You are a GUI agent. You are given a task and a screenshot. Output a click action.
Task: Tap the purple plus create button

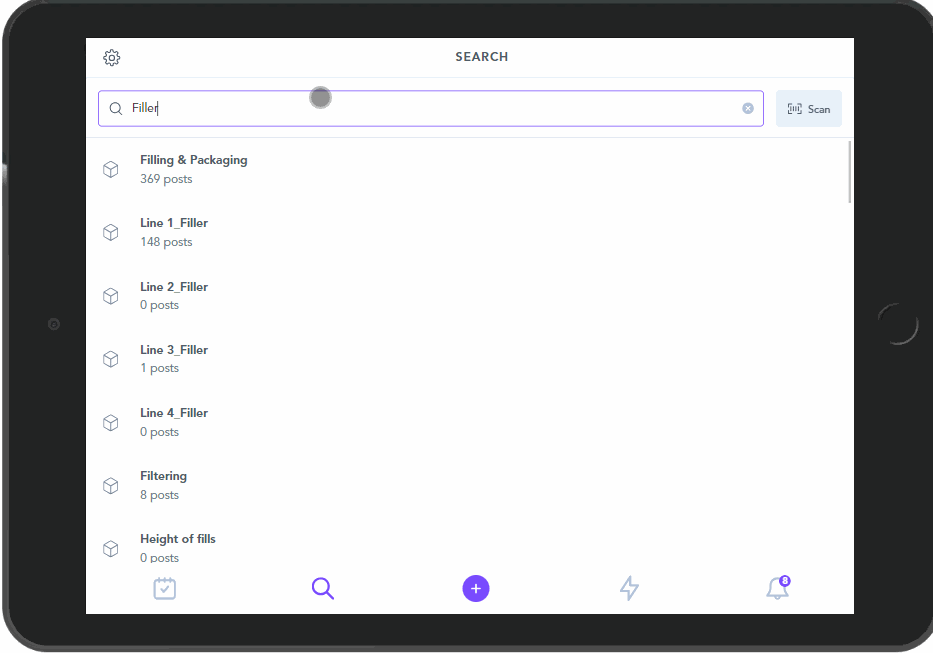(476, 589)
